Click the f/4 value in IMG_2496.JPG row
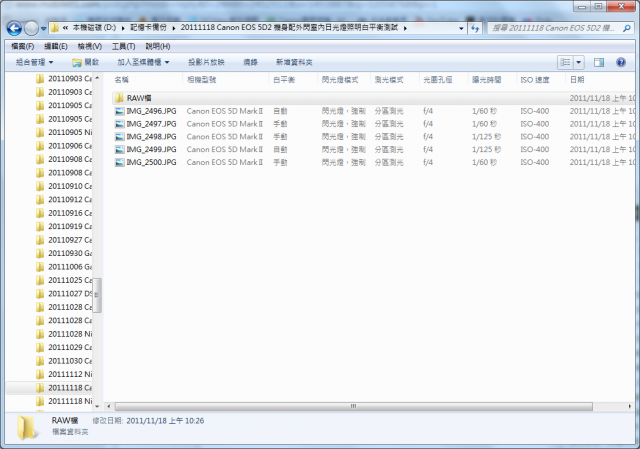The height and width of the screenshot is (449, 640). pos(428,111)
